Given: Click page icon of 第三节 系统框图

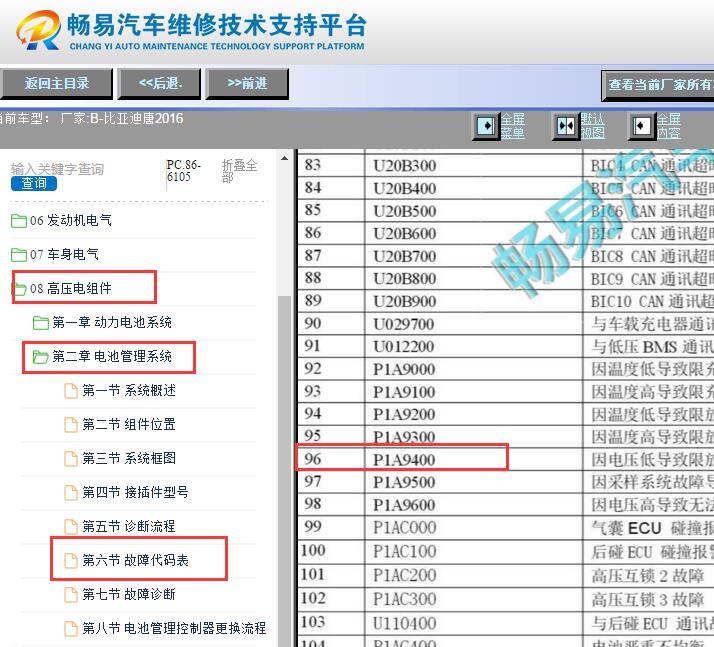Looking at the screenshot, I should 71,459.
